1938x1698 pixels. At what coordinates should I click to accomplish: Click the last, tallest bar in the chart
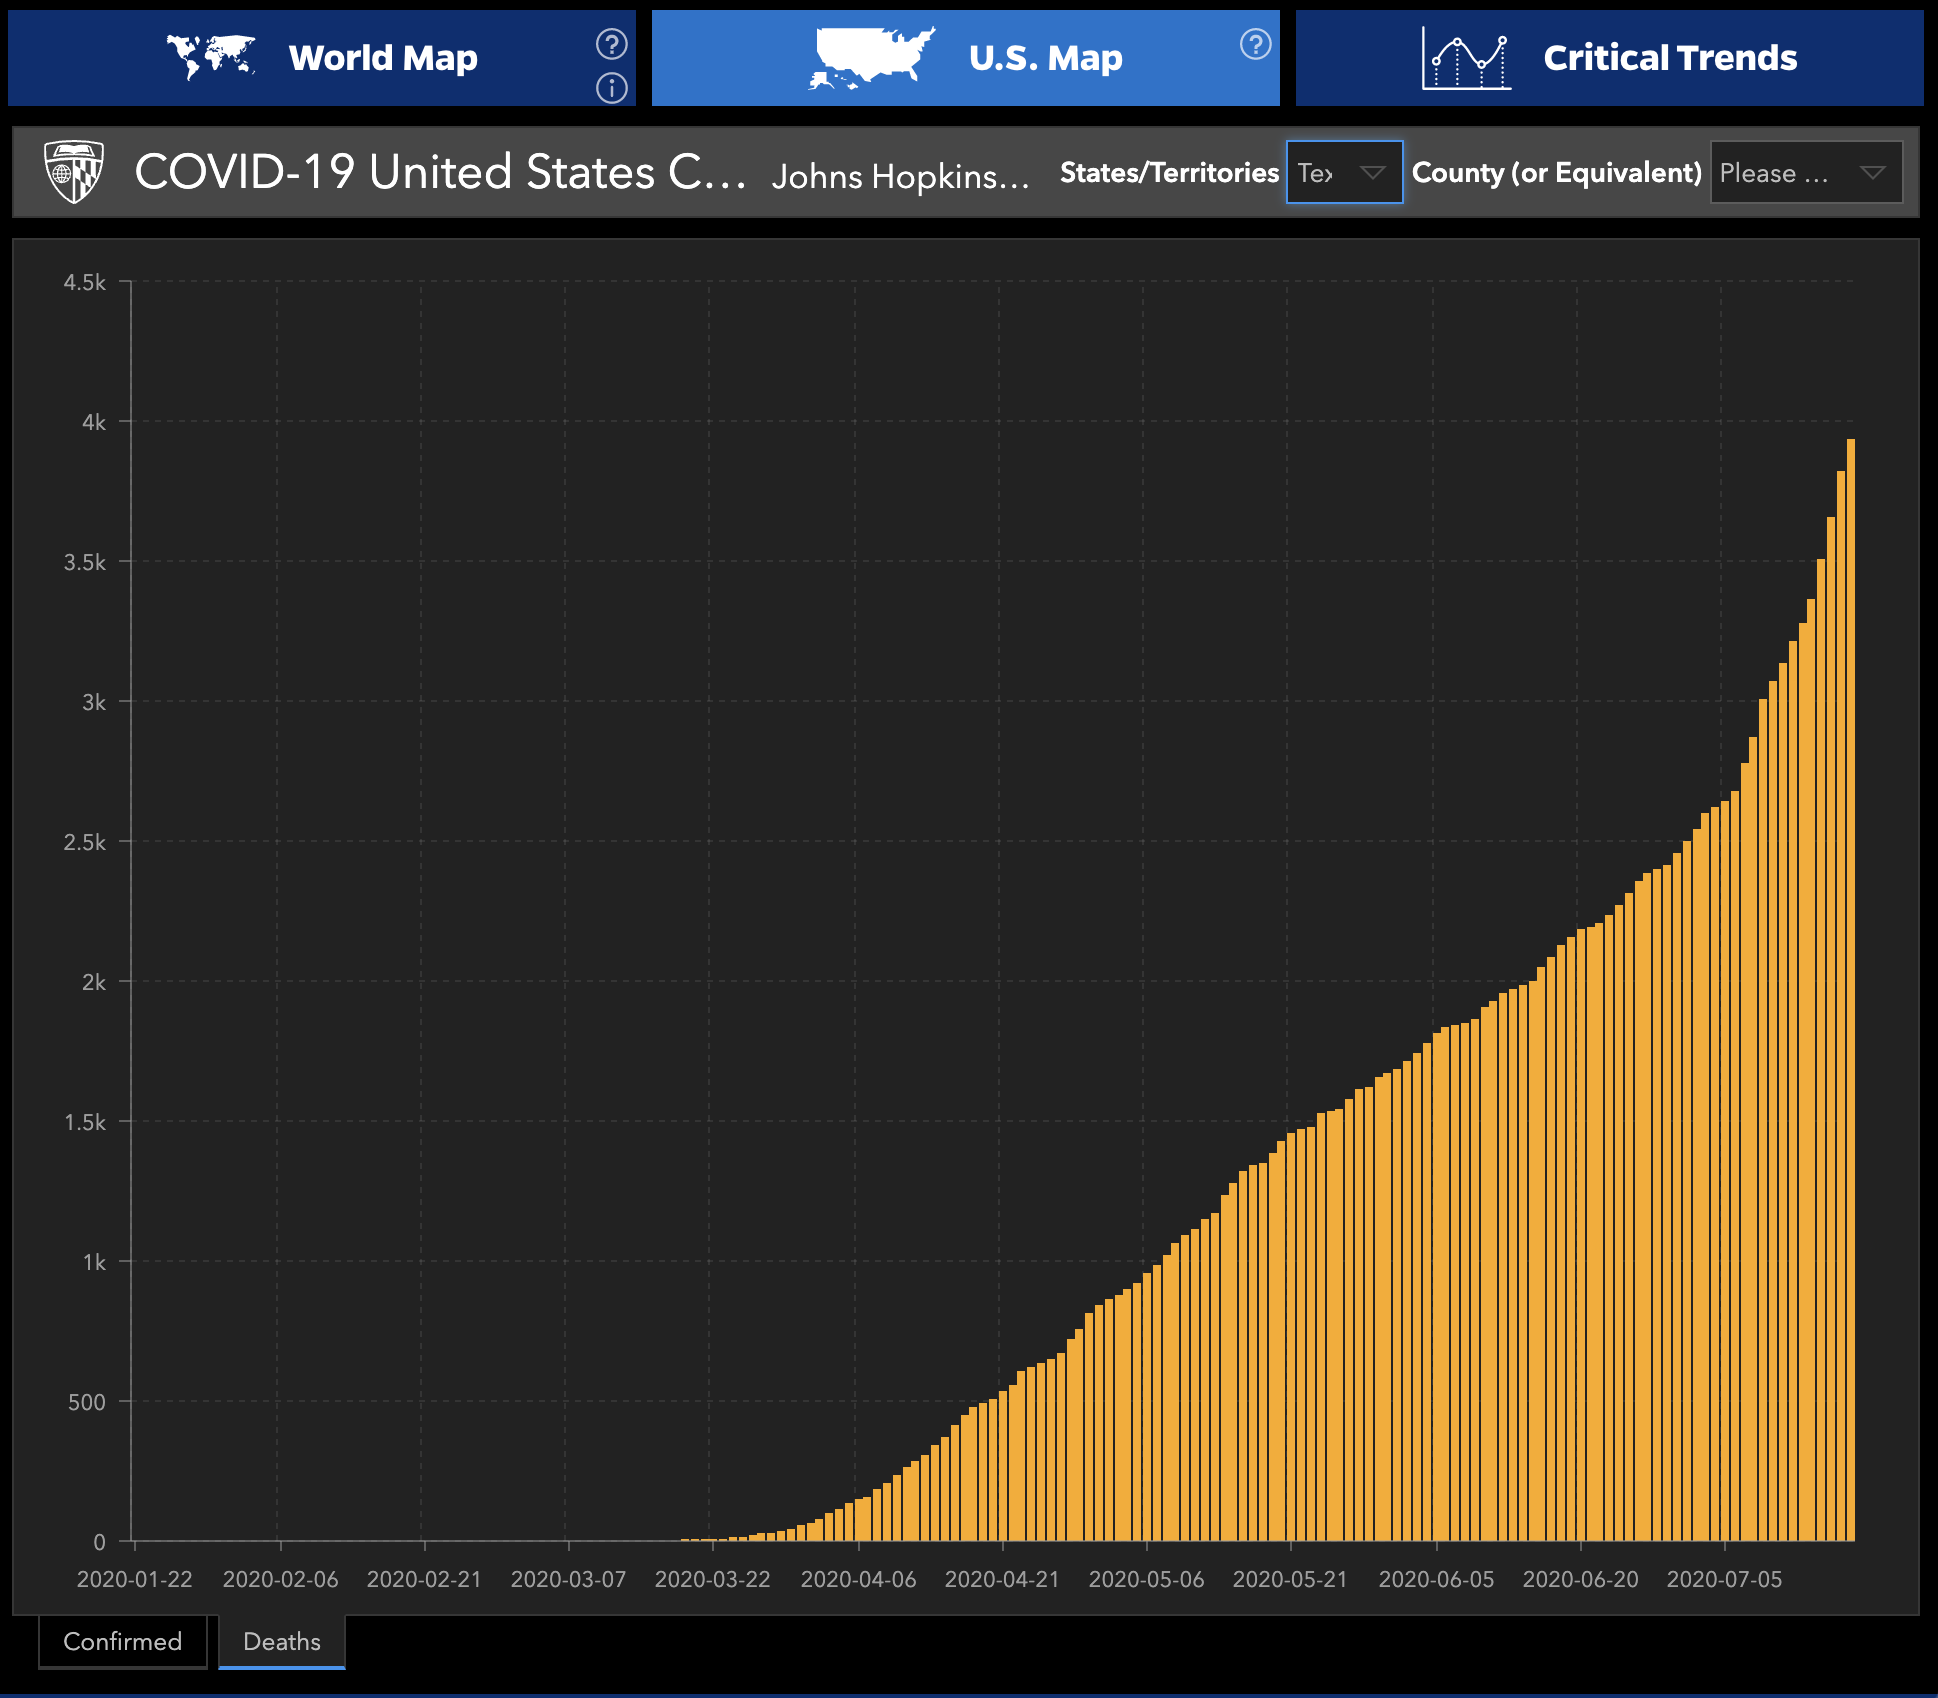click(1851, 990)
